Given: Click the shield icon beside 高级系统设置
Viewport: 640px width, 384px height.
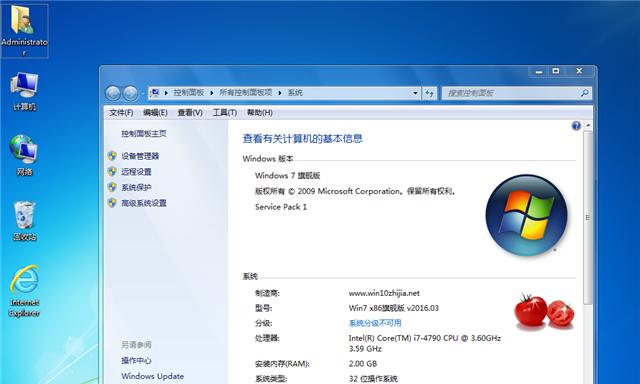Looking at the screenshot, I should (x=112, y=203).
